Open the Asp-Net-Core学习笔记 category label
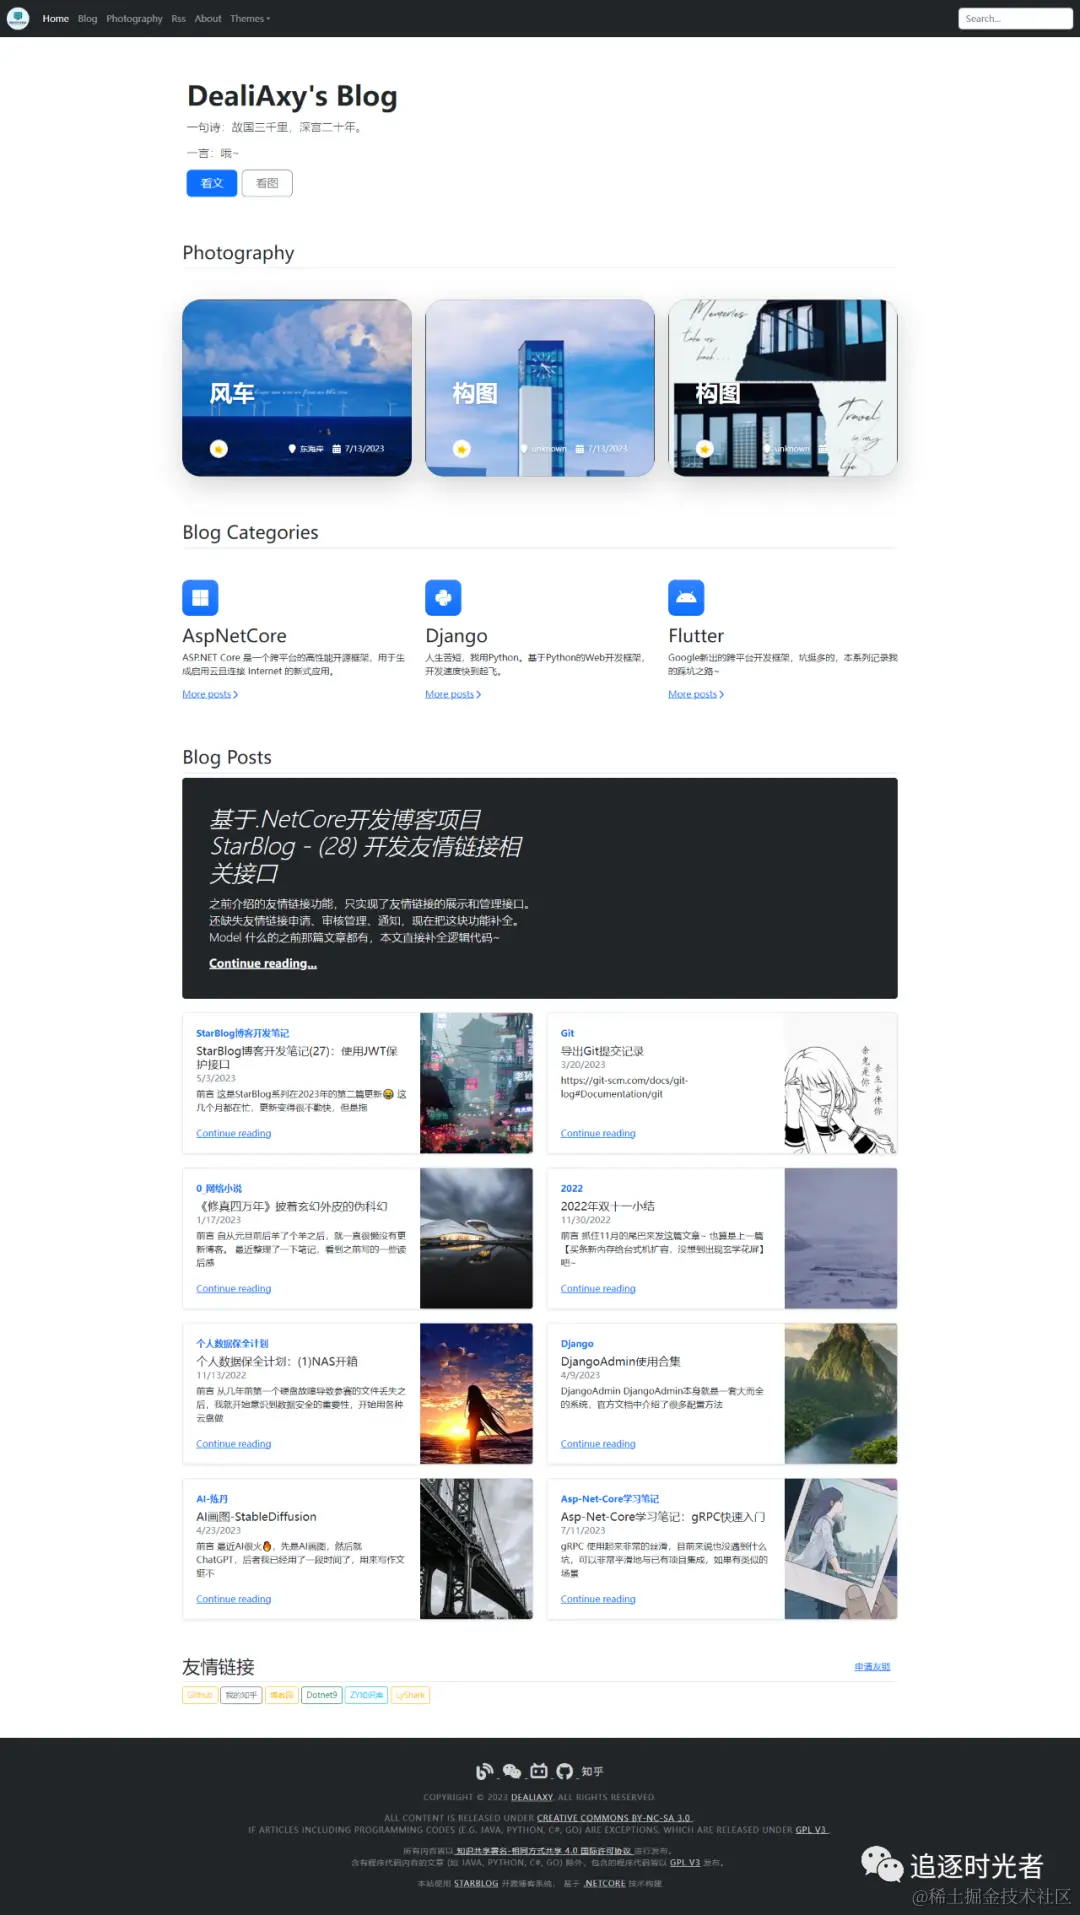 [610, 1499]
